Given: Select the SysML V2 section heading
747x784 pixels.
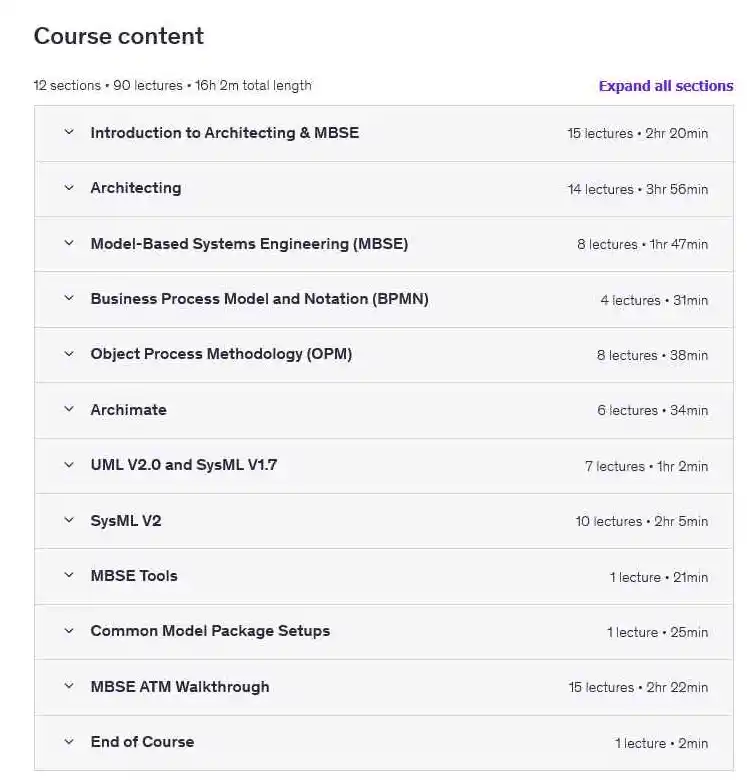Looking at the screenshot, I should point(126,521).
